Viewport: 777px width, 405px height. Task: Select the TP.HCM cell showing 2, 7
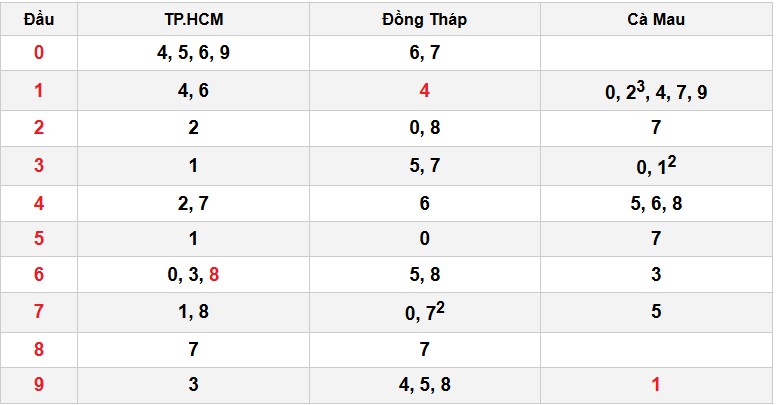pos(193,203)
